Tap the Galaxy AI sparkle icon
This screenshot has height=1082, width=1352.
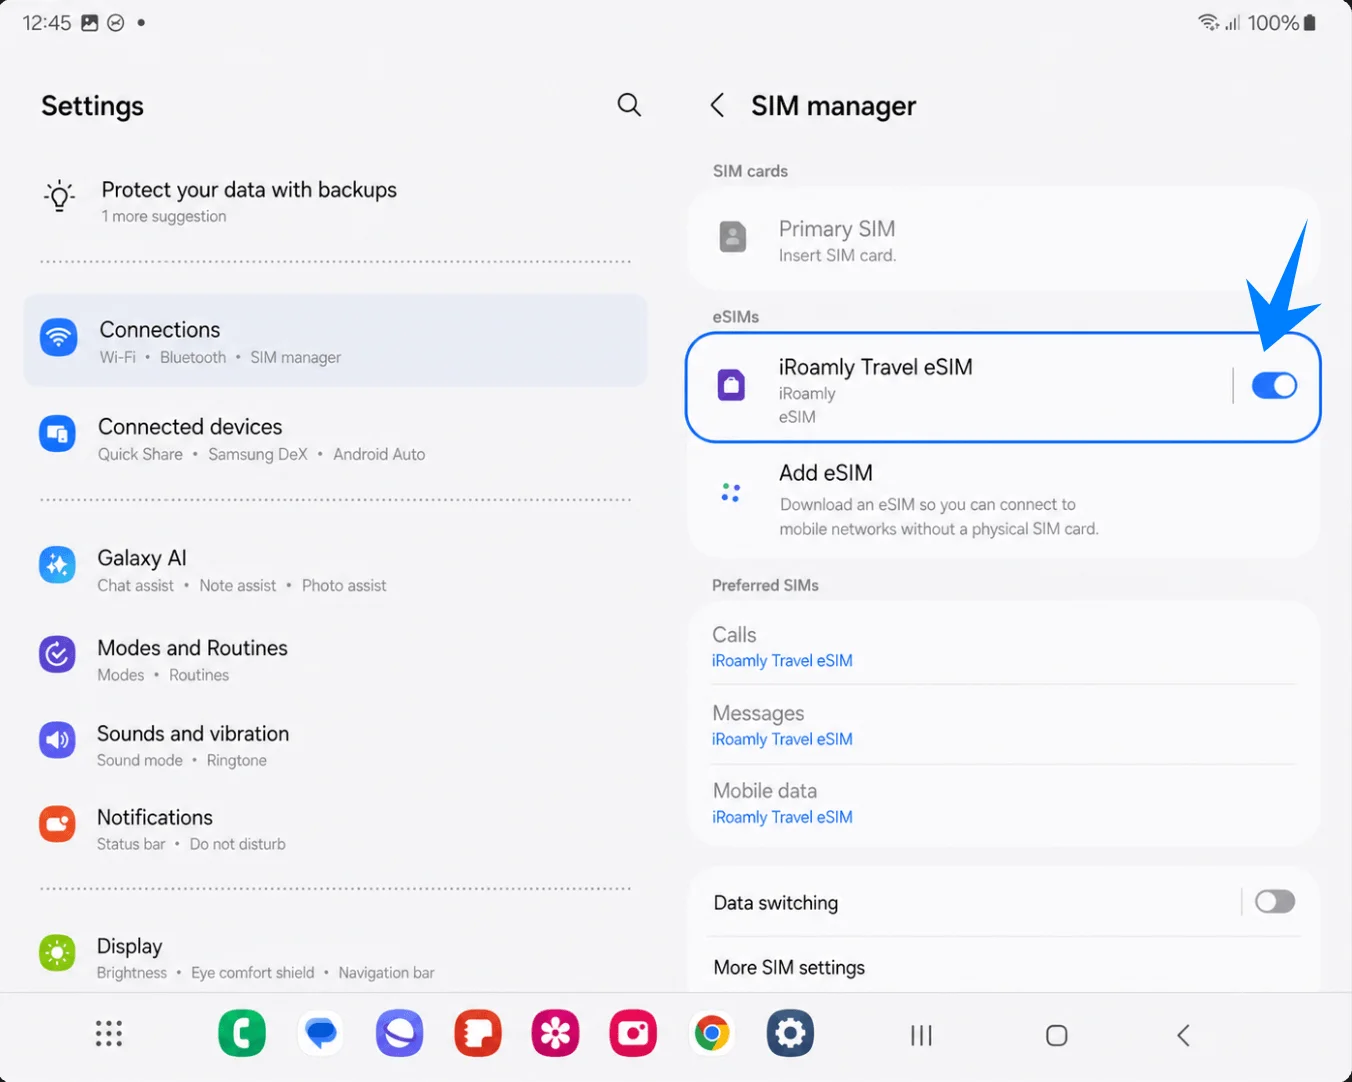pyautogui.click(x=57, y=565)
